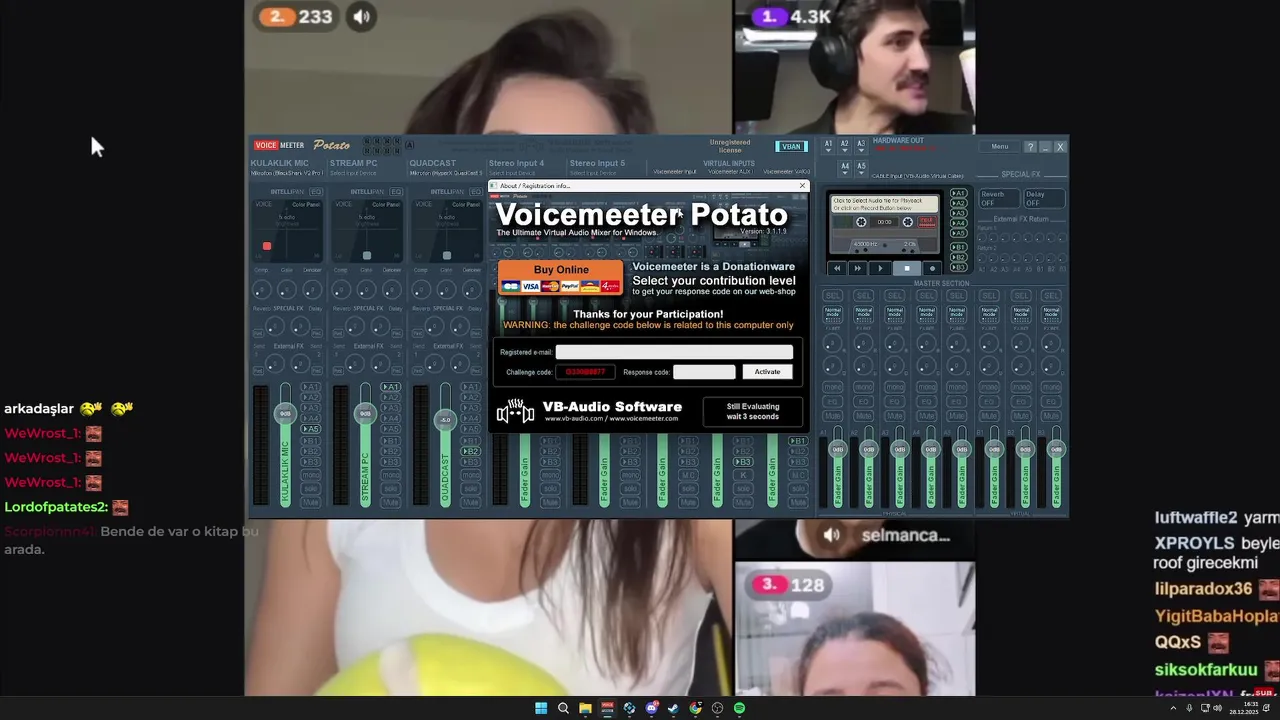Click the payment cards strip under Buy Online
This screenshot has height=720, width=1280.
[x=561, y=286]
